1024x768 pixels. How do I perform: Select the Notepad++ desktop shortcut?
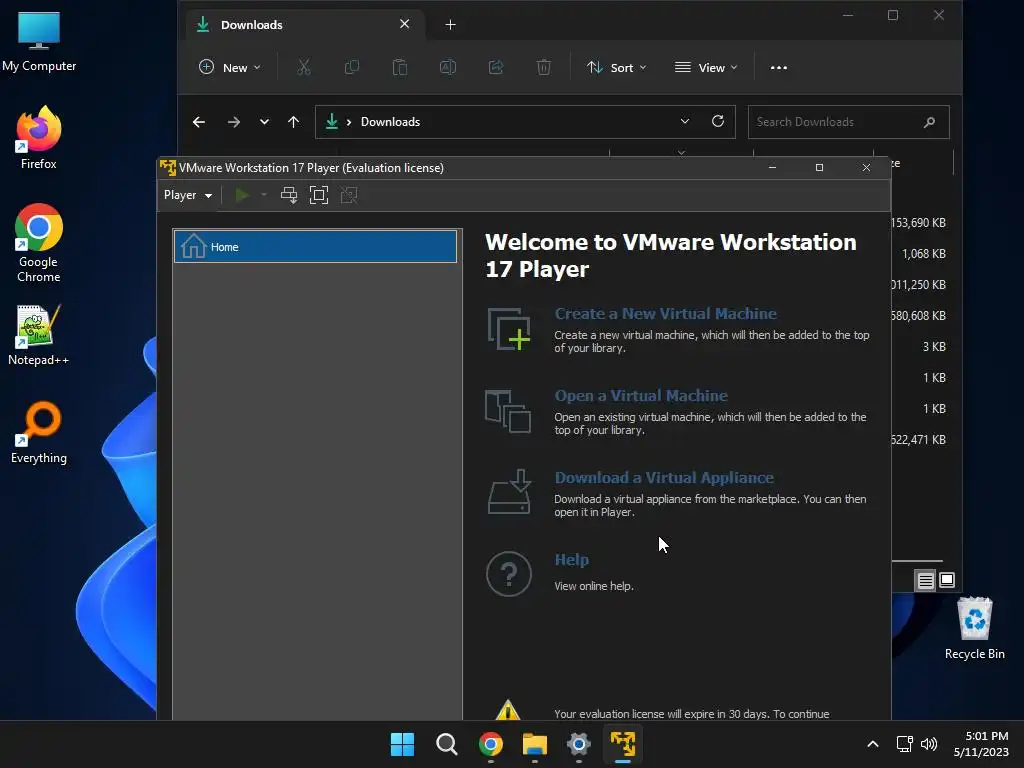pyautogui.click(x=39, y=334)
